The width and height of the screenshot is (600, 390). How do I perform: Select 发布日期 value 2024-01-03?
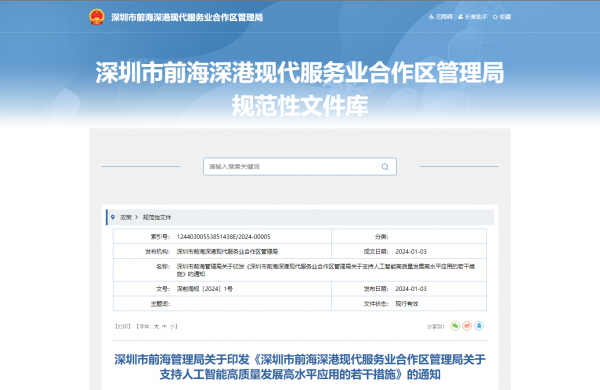click(411, 289)
